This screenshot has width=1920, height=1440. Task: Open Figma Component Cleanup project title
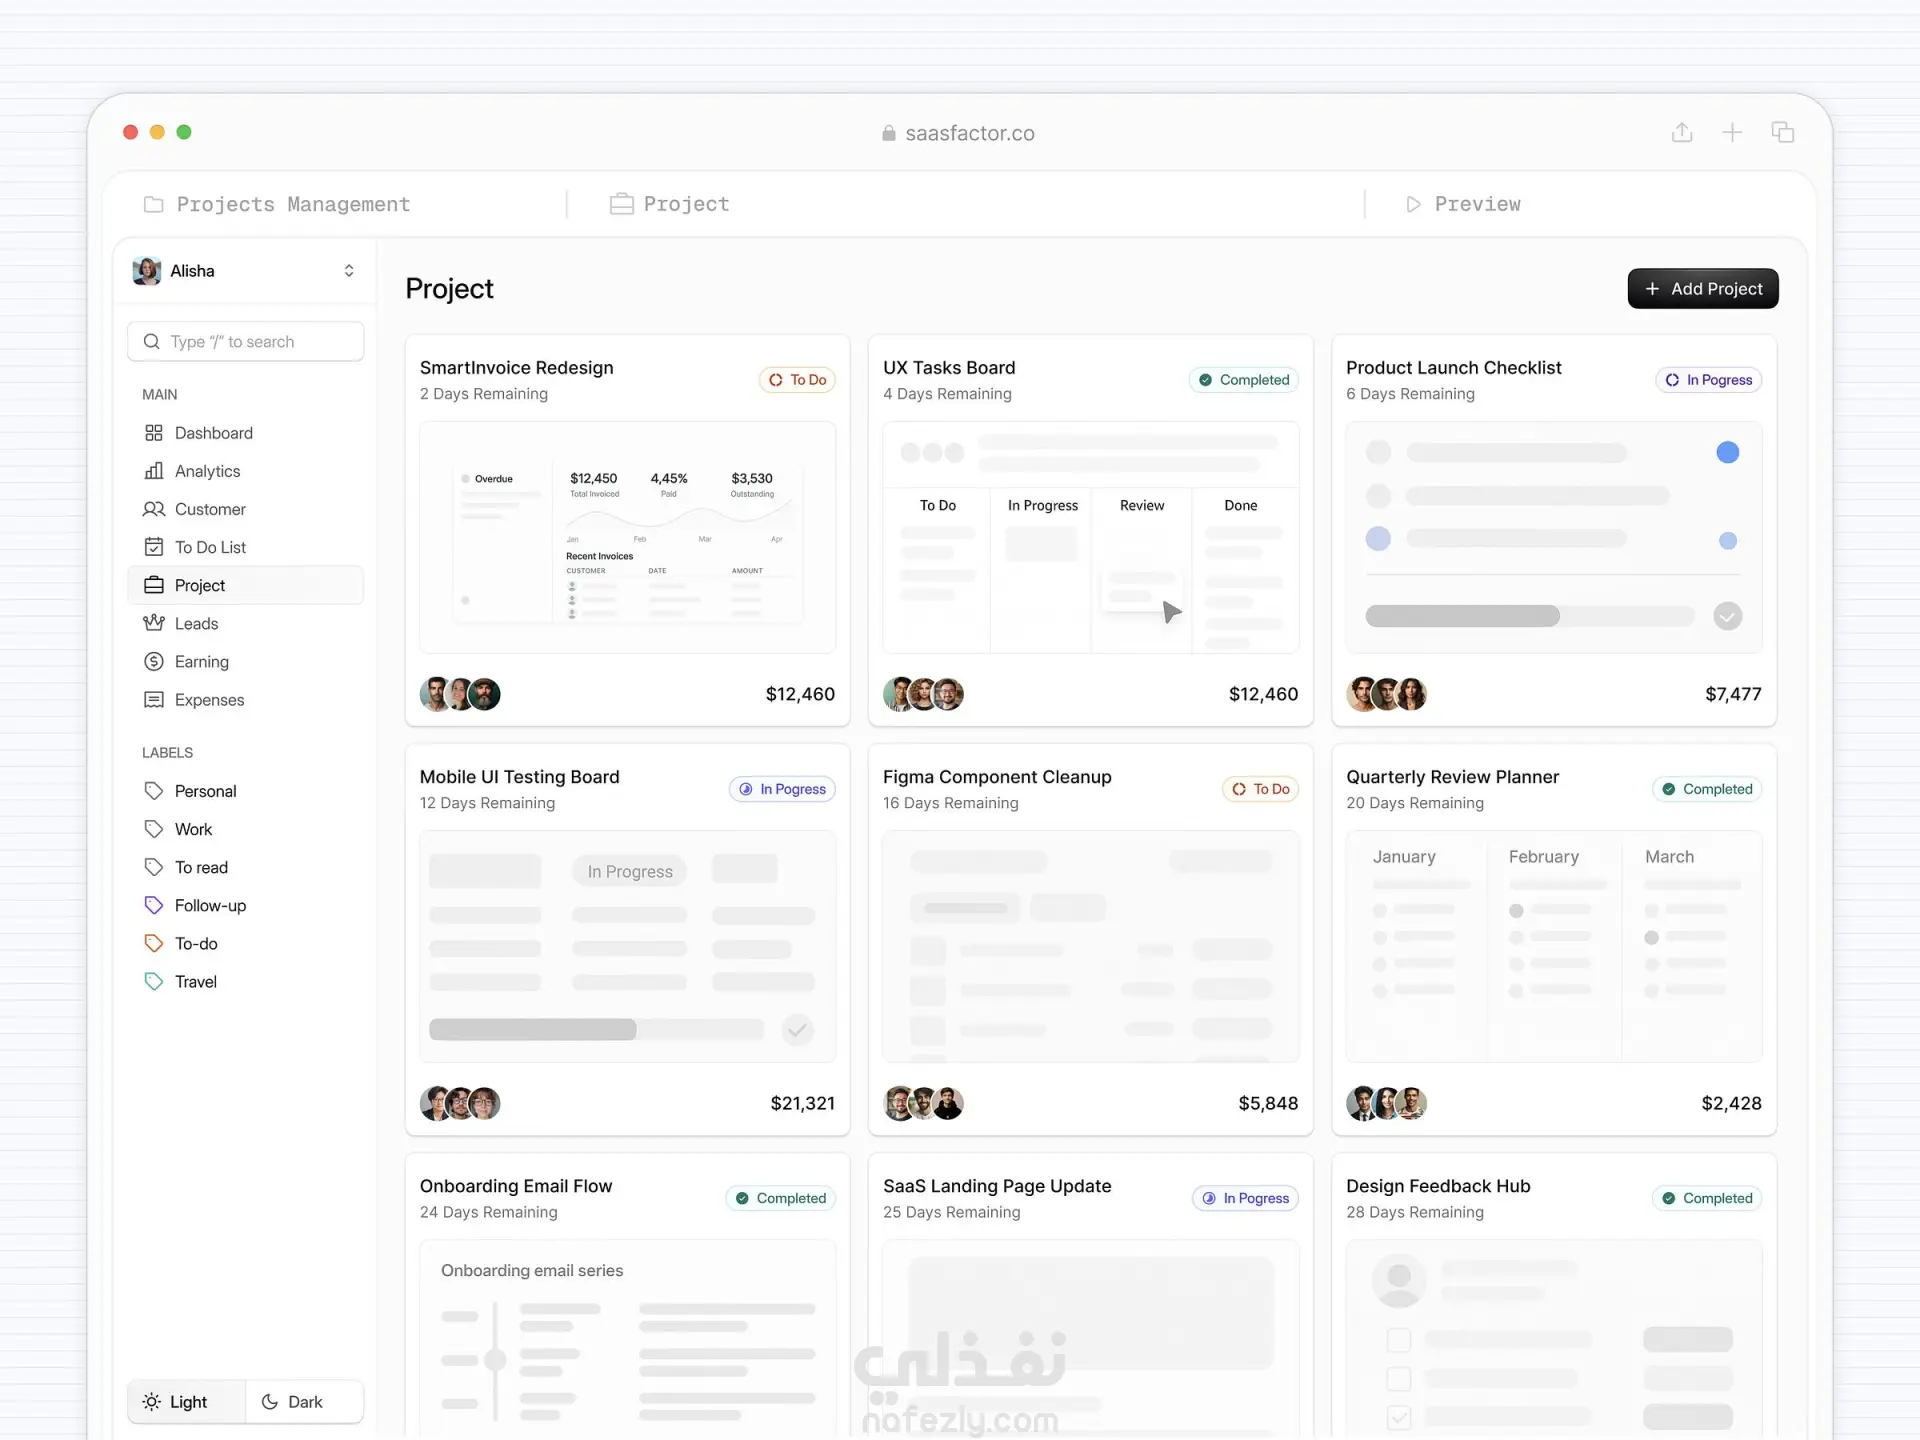tap(997, 777)
